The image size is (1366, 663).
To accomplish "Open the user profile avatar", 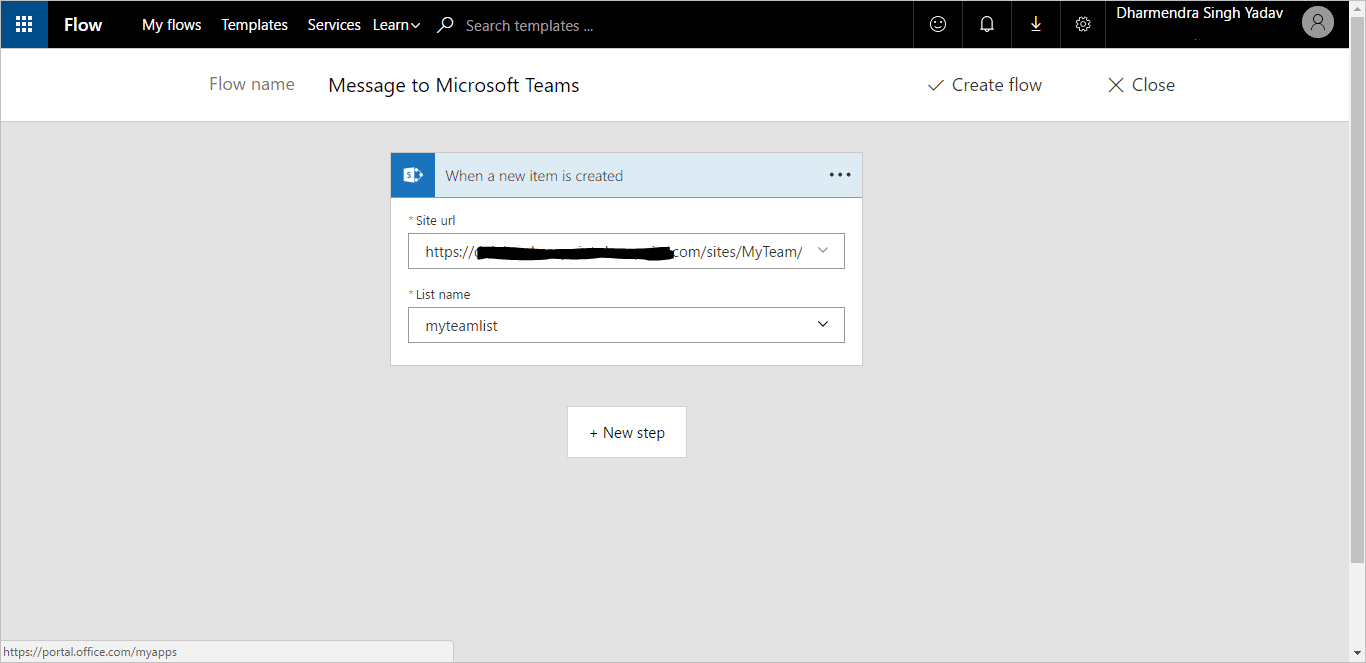I will [x=1318, y=23].
